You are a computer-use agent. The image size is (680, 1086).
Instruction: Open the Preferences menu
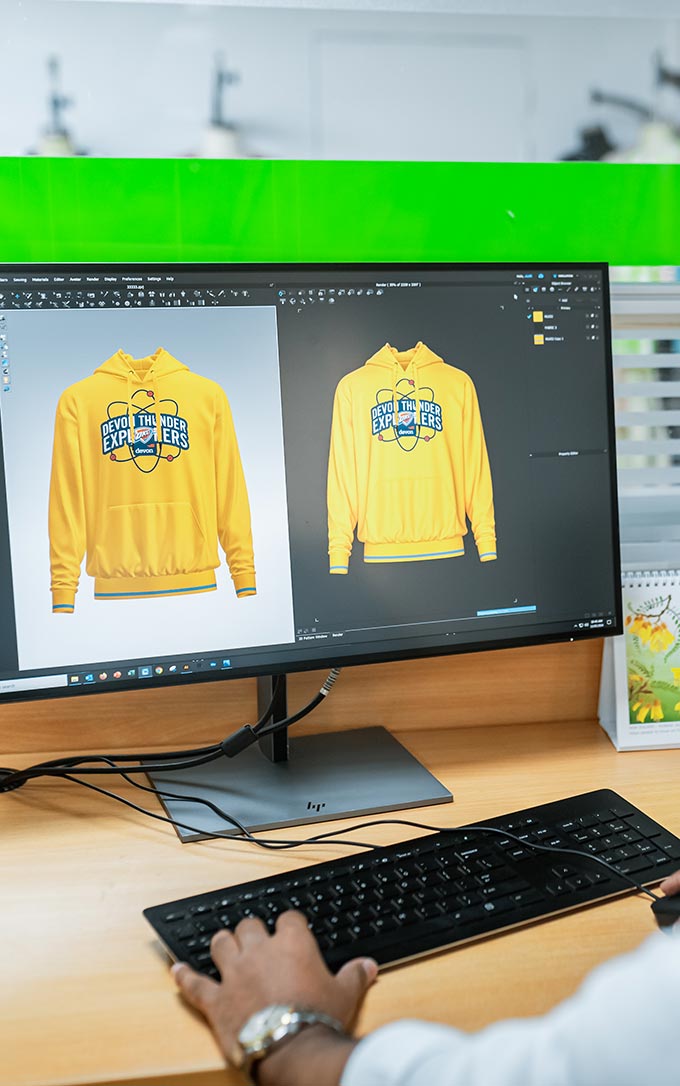point(132,279)
